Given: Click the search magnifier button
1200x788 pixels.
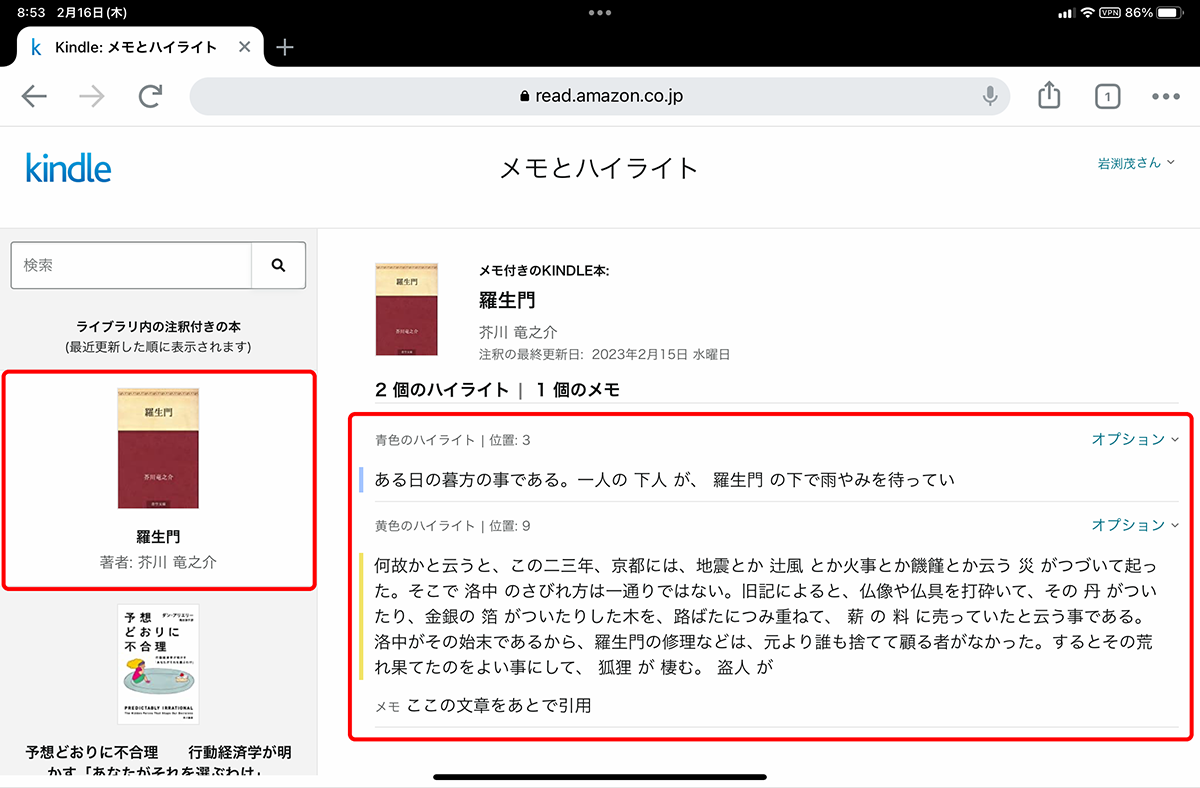Looking at the screenshot, I should 278,265.
